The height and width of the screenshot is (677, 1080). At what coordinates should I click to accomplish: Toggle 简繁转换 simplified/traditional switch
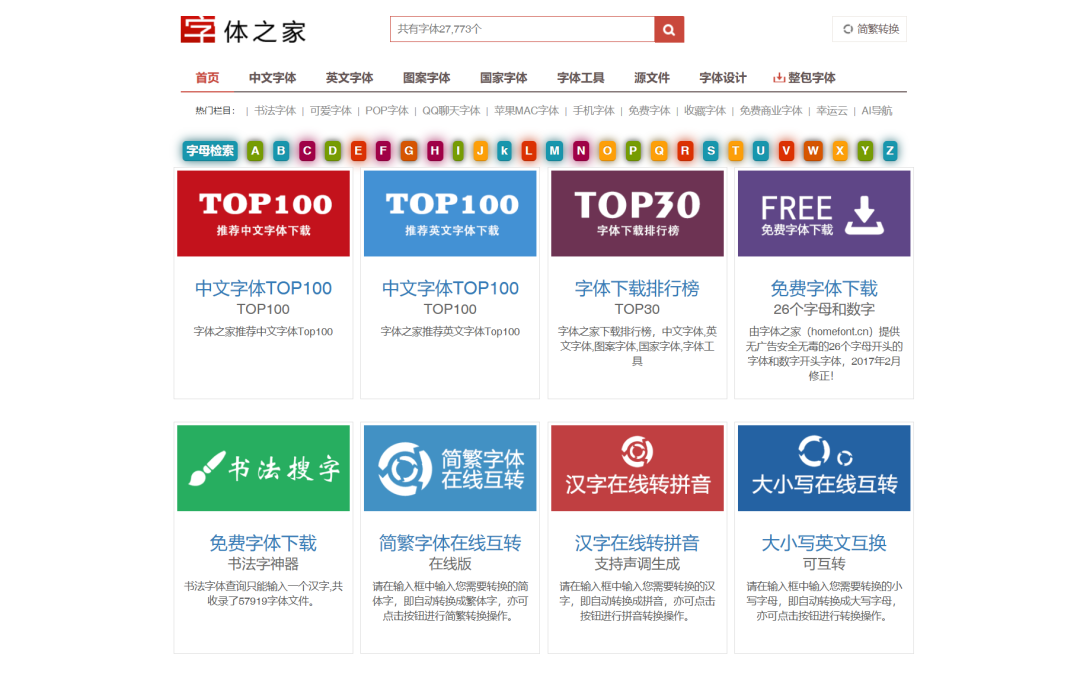[870, 29]
